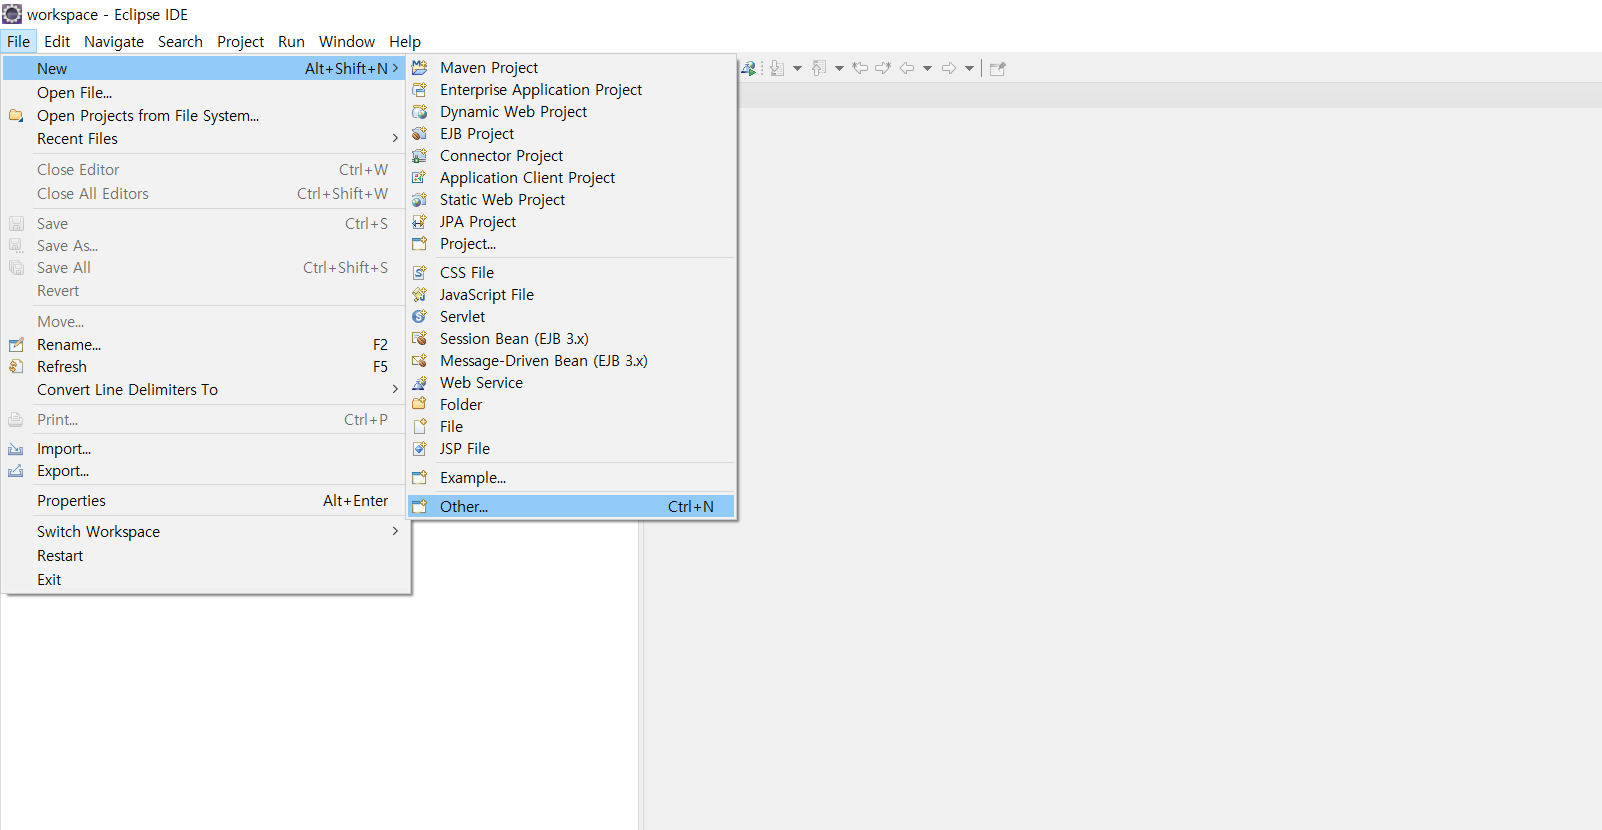Image resolution: width=1602 pixels, height=830 pixels.
Task: Click the JavaScript File icon
Action: pyautogui.click(x=420, y=294)
